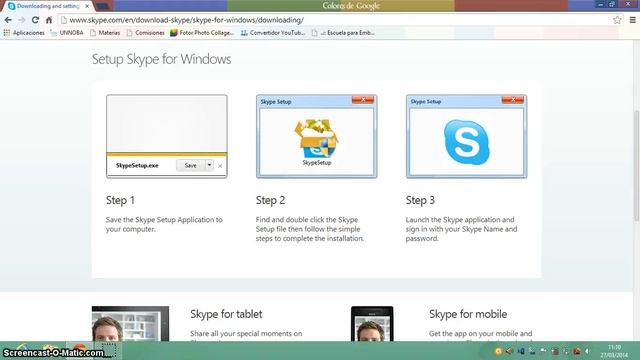640x360 pixels.
Task: Click the Step 3 heading
Action: 420,200
